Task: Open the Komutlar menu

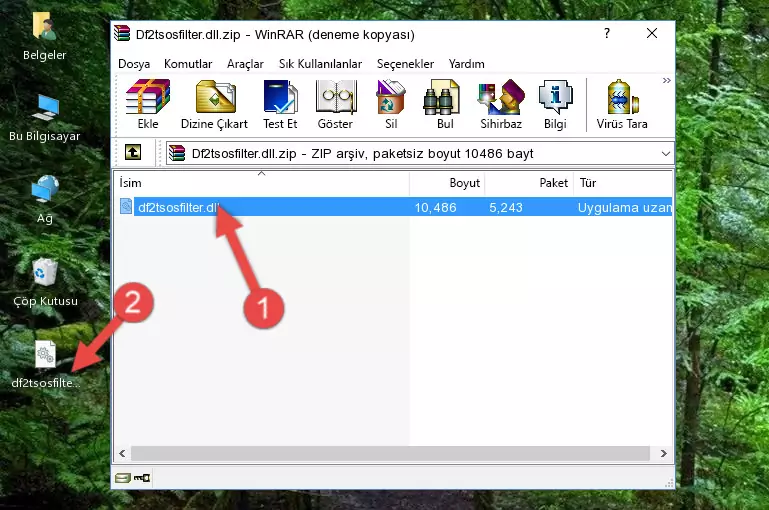Action: click(188, 64)
